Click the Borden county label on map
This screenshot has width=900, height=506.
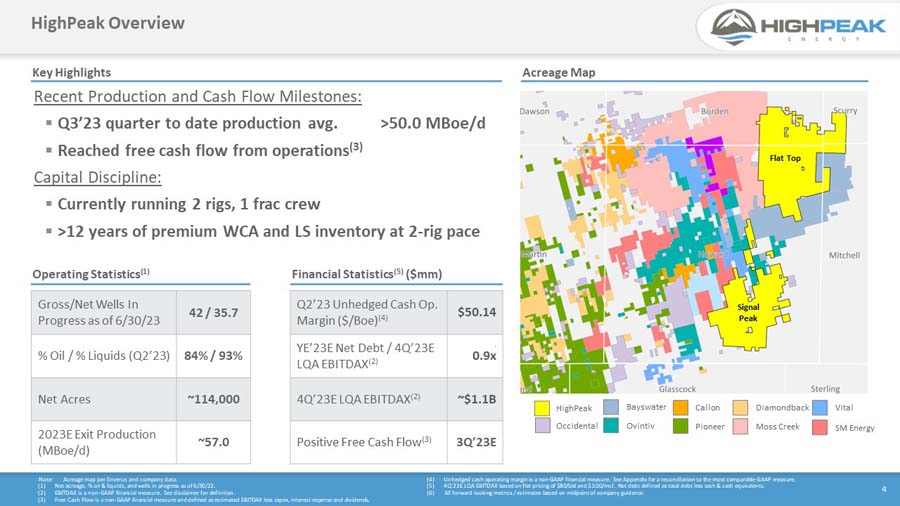(x=715, y=111)
